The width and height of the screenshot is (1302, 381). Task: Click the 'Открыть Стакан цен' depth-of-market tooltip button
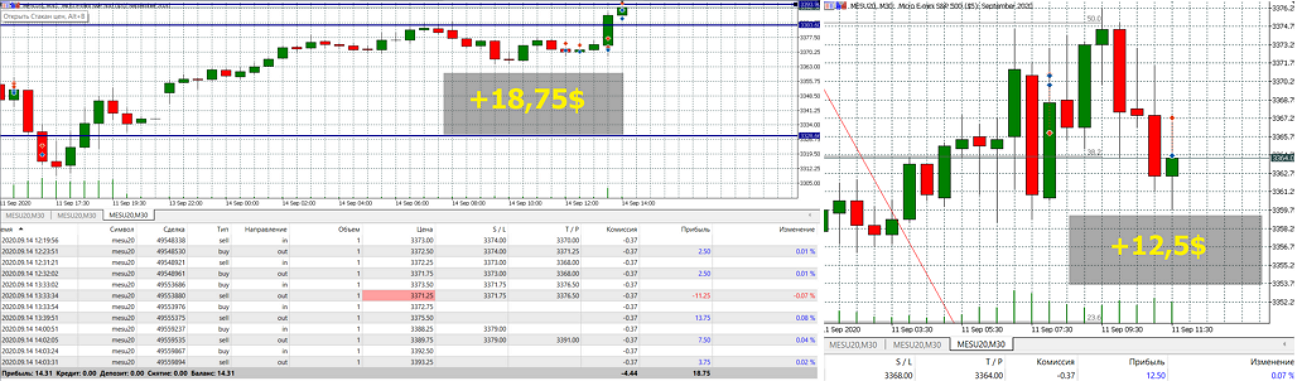point(44,17)
